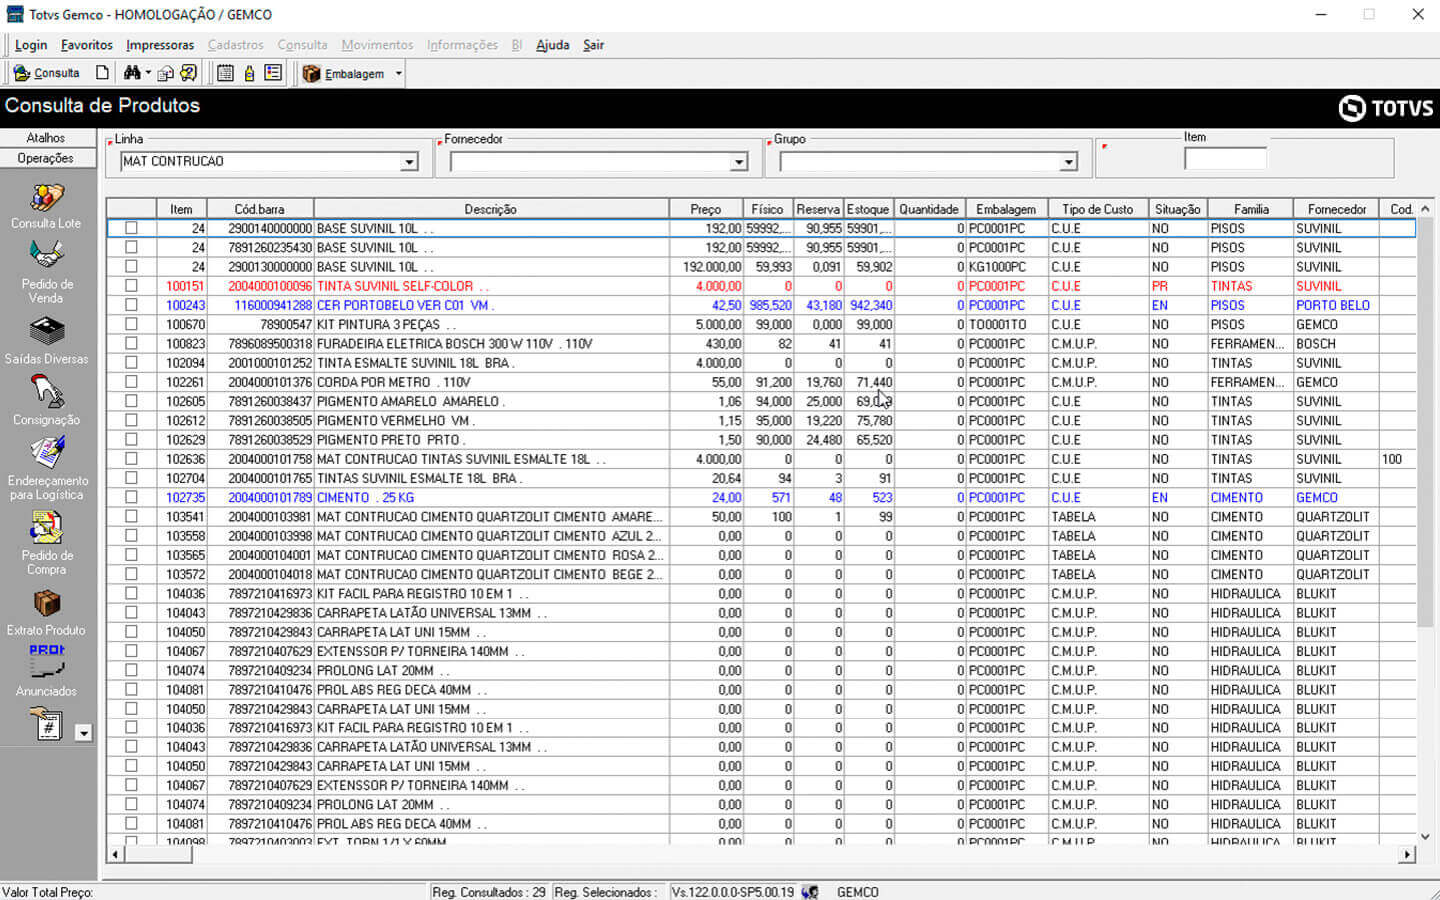
Task: Open the Favoritos menu
Action: click(x=86, y=45)
